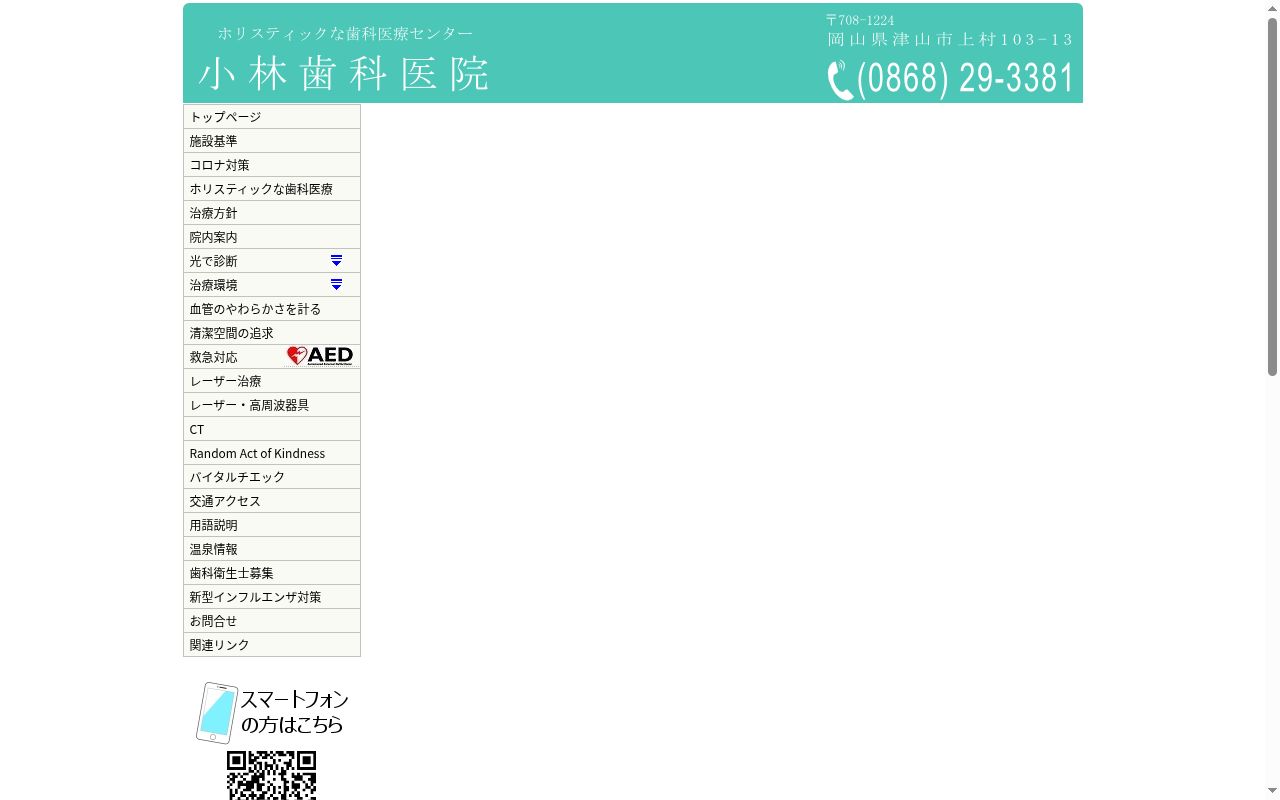The width and height of the screenshot is (1280, 800).
Task: Open バイタルチェック menu entry
Action: click(x=272, y=477)
